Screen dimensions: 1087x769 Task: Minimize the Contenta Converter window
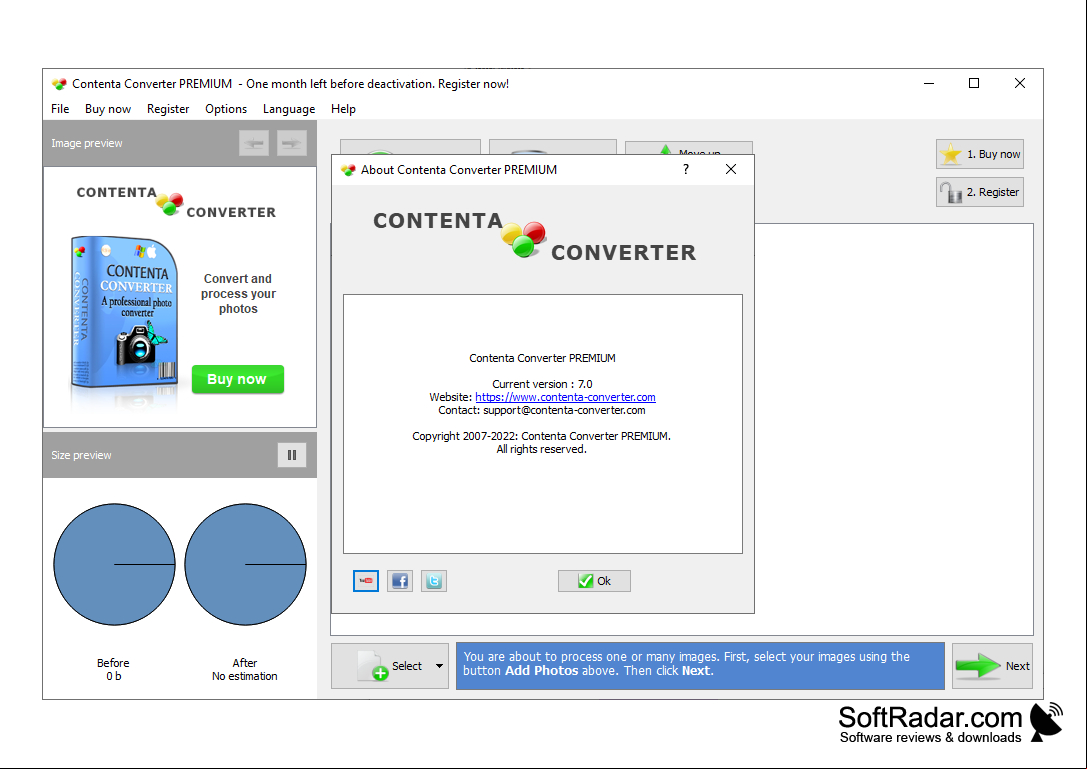point(929,83)
